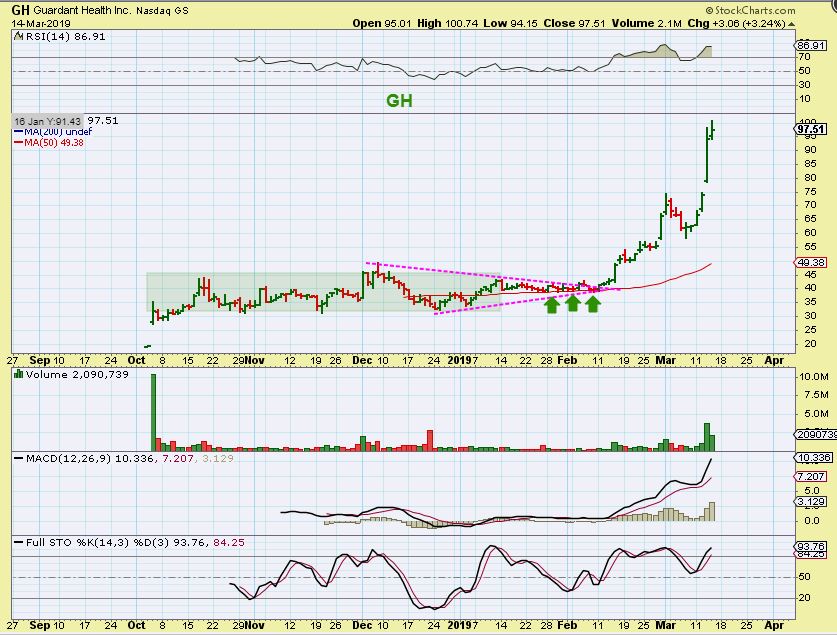Viewport: 837px width, 635px height.
Task: Click the 97.51 last price axis tag
Action: pos(810,130)
